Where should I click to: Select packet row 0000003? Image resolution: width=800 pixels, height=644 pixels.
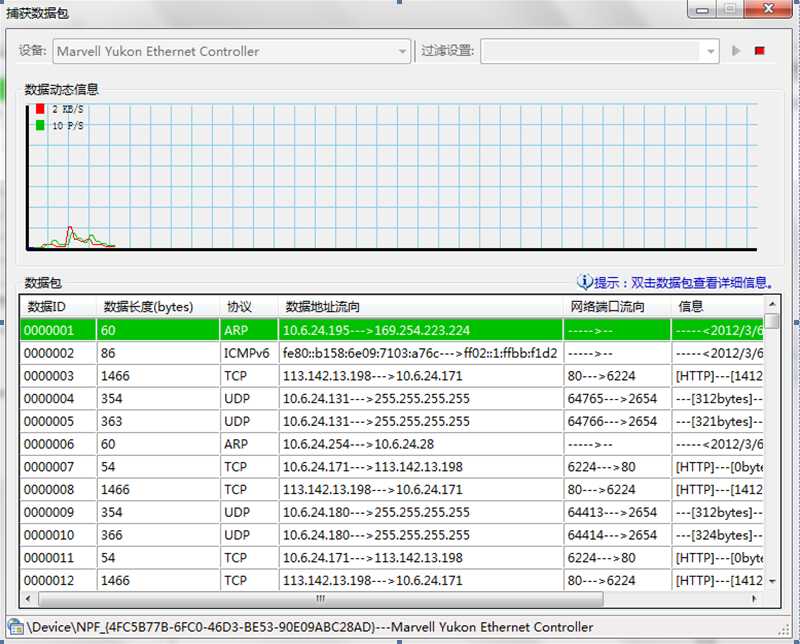coord(391,376)
